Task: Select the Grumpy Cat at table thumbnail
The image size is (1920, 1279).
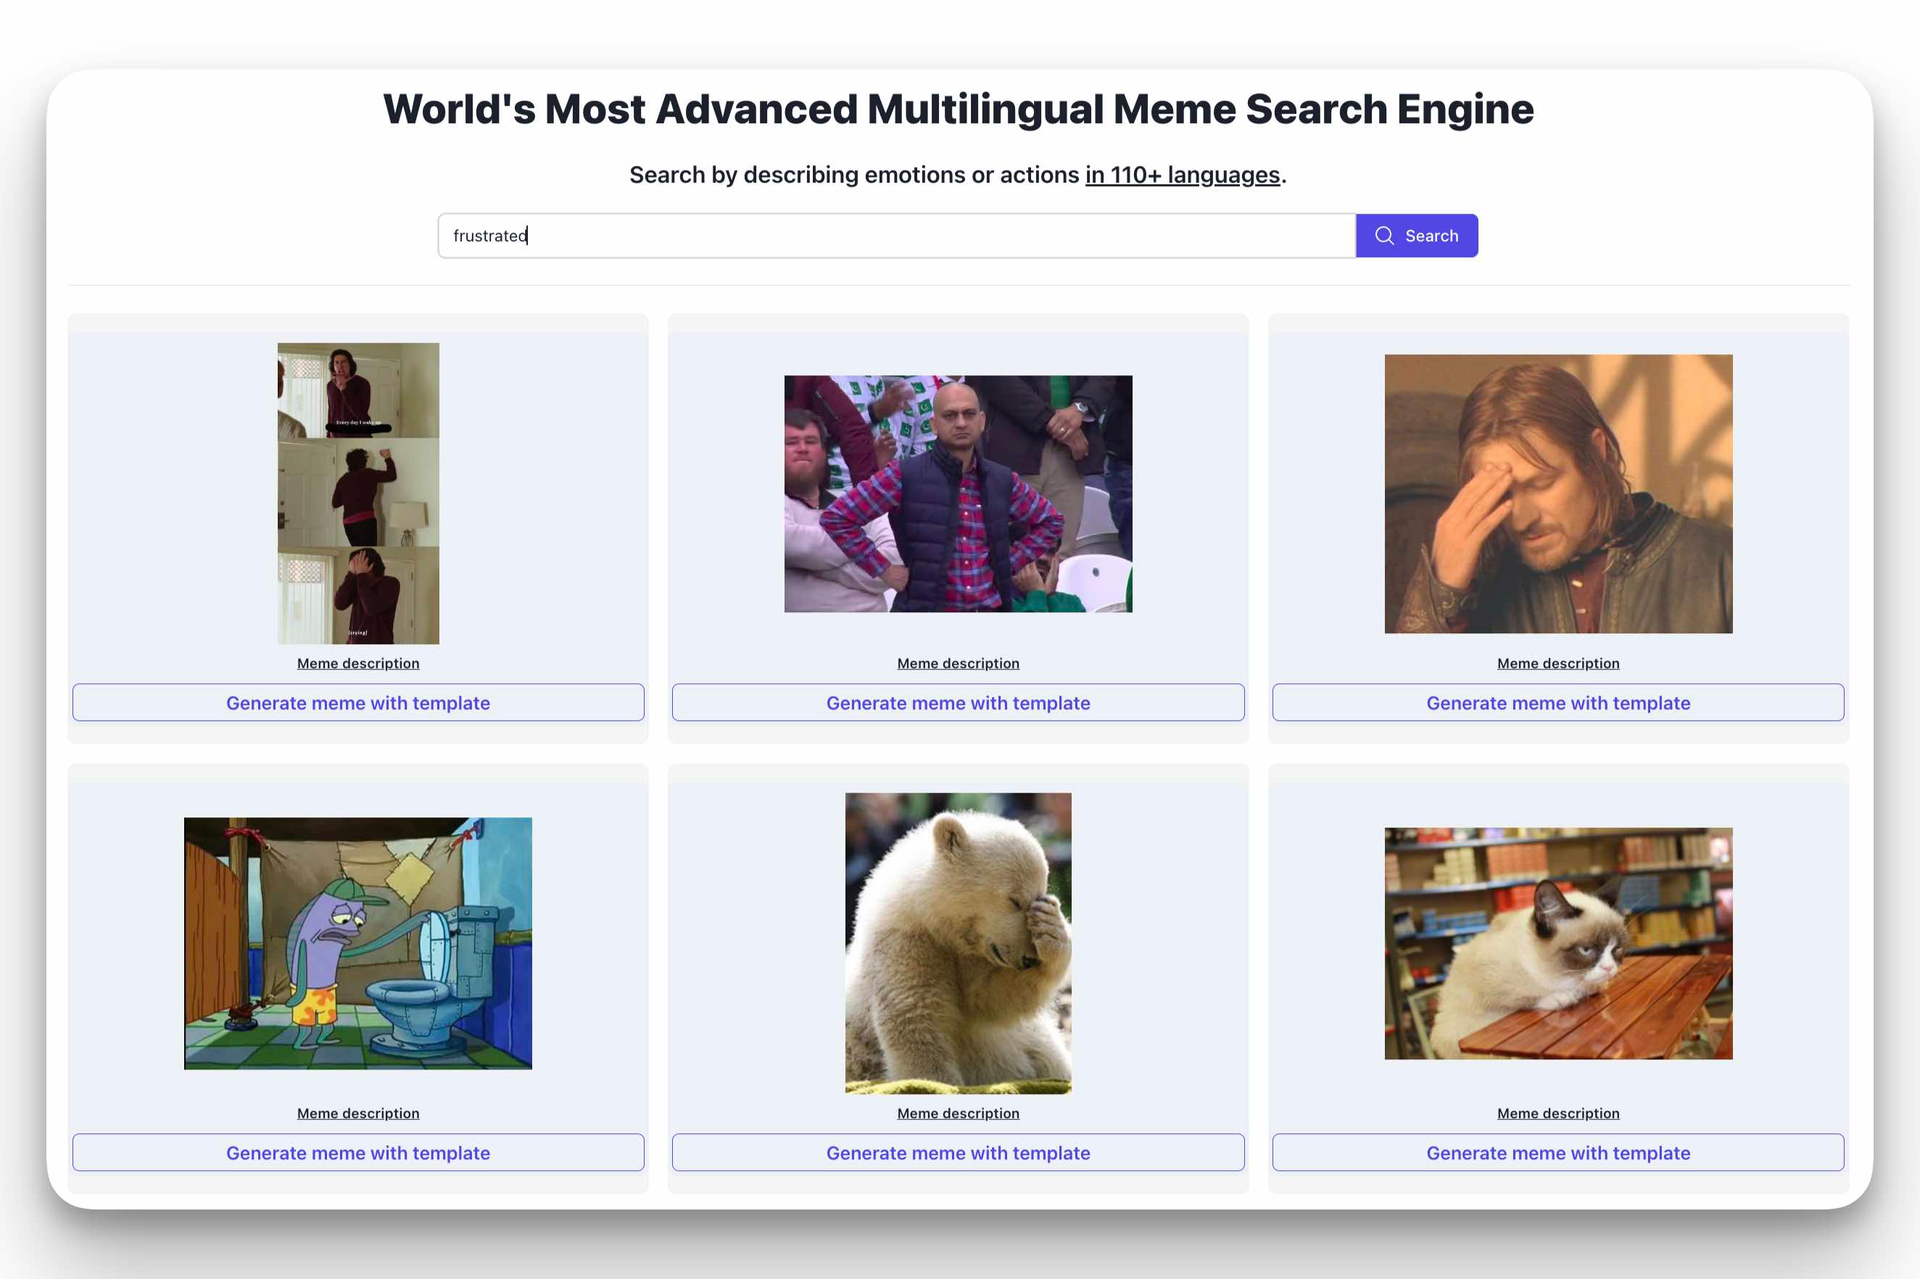Action: click(1557, 944)
